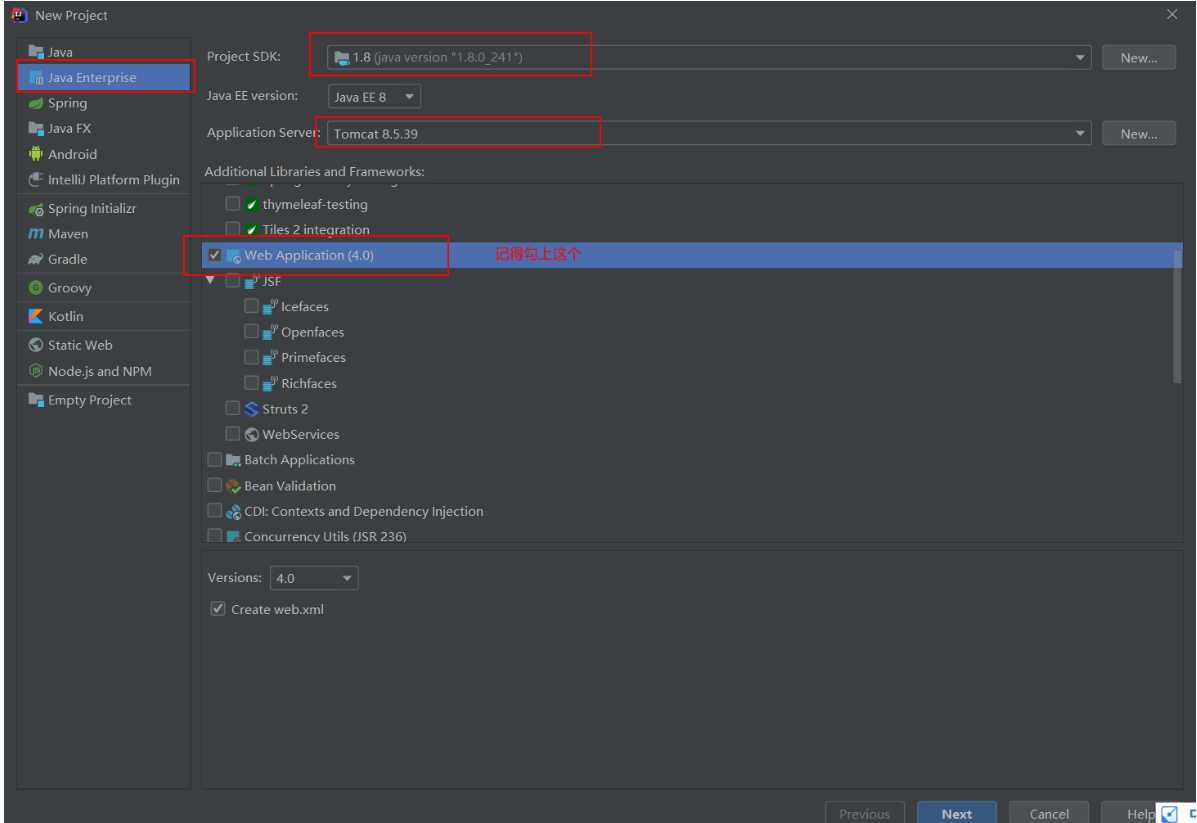Screen dimensions: 1197x823
Task: Click the Icefaces icon
Action: click(270, 307)
